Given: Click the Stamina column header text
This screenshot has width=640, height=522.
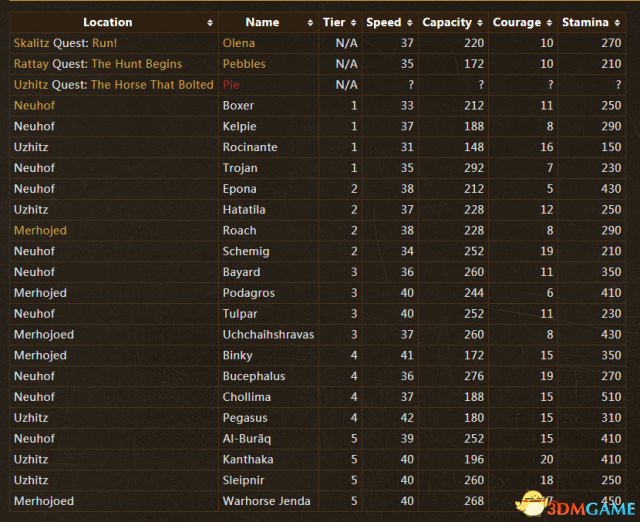Looking at the screenshot, I should click(x=585, y=22).
